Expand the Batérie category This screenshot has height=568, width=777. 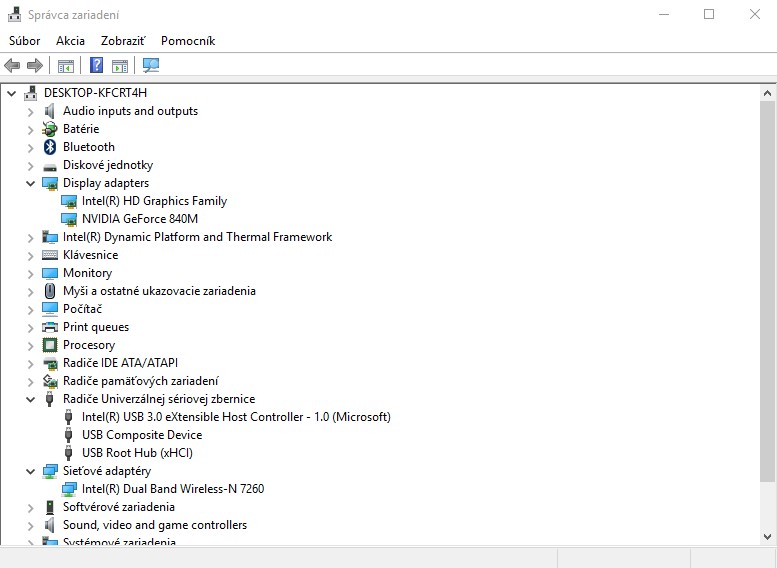31,130
